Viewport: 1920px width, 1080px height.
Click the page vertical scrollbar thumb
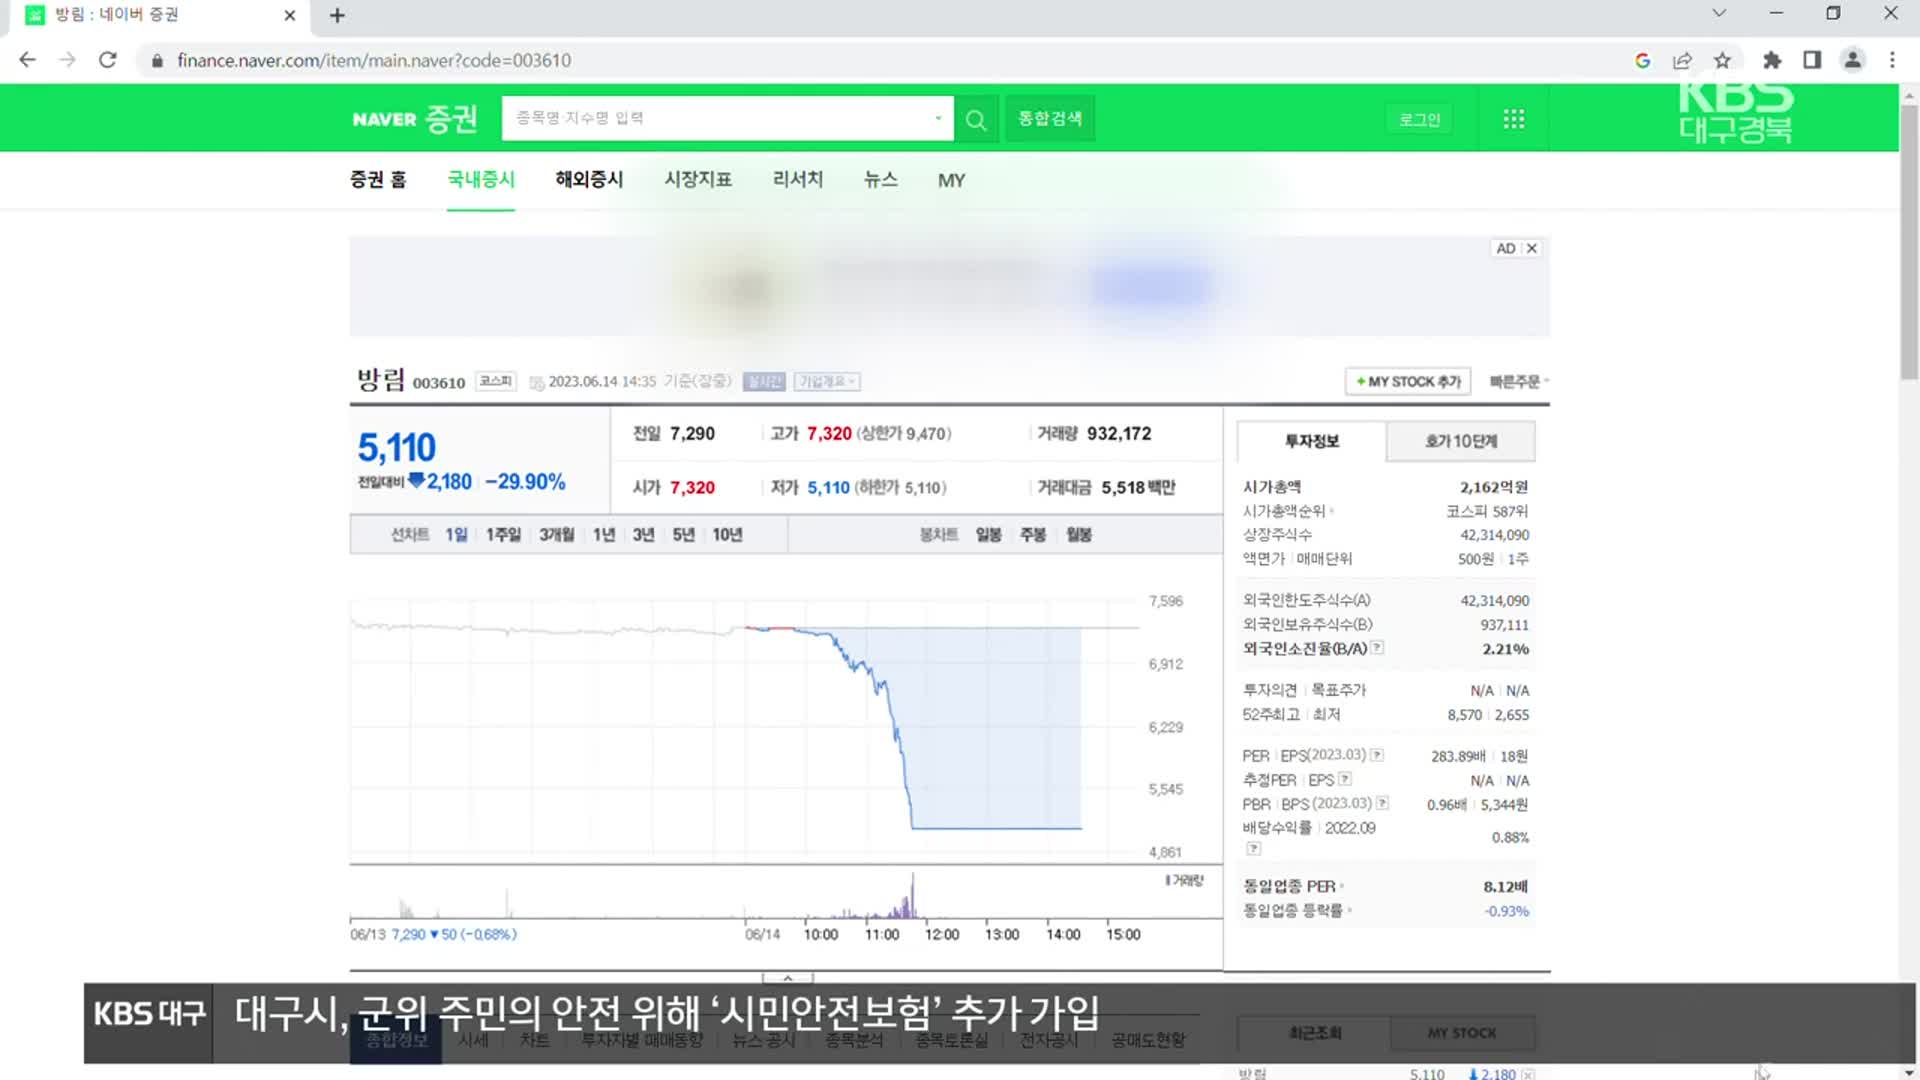tap(1909, 240)
